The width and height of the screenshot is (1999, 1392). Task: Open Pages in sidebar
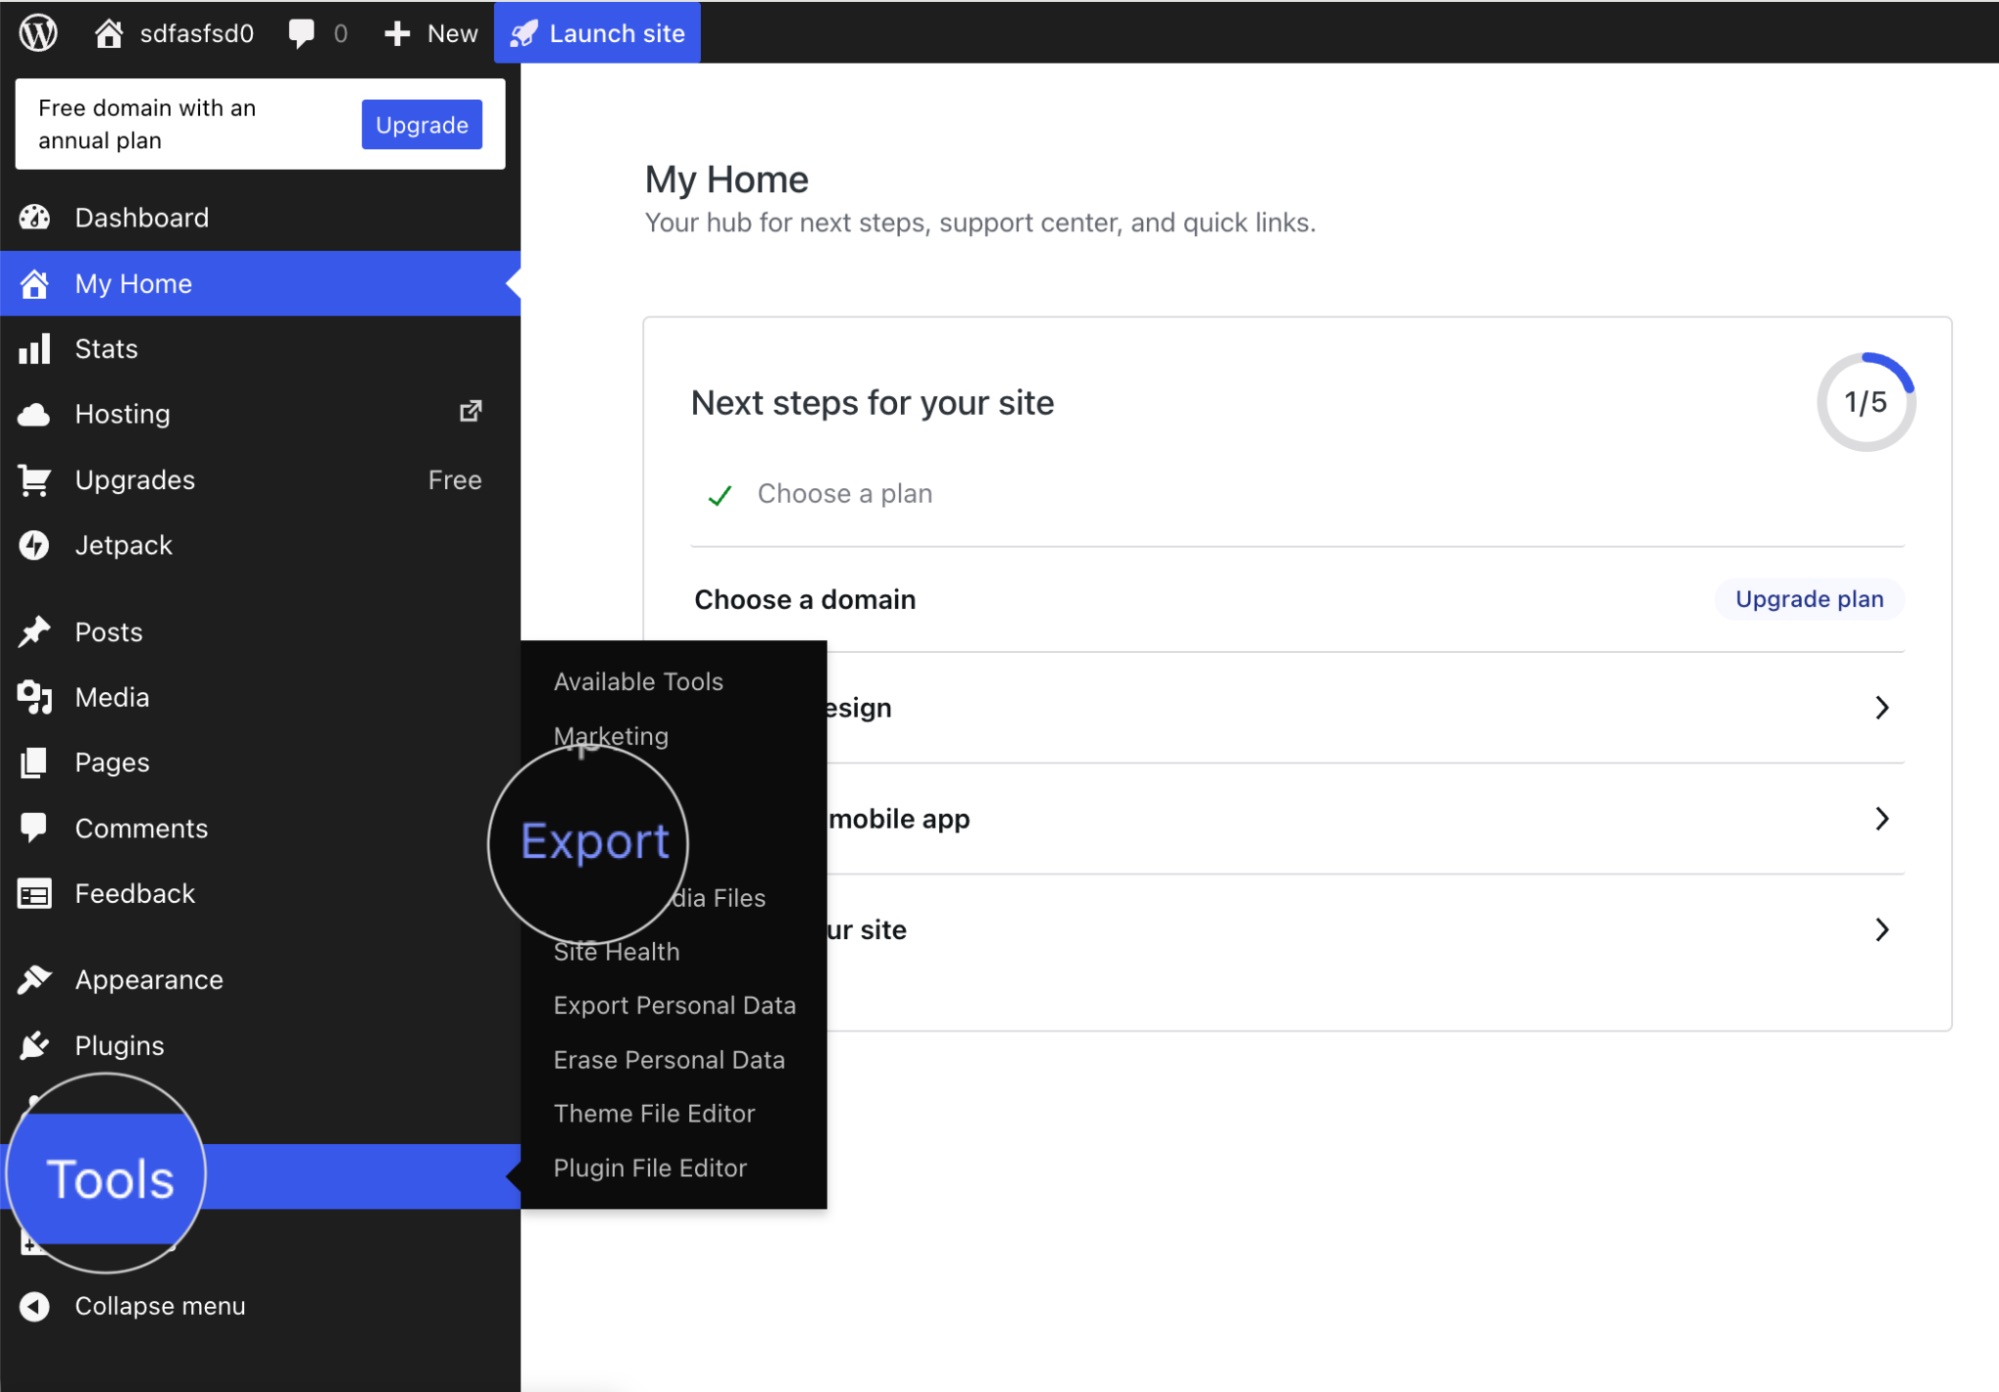[x=112, y=763]
